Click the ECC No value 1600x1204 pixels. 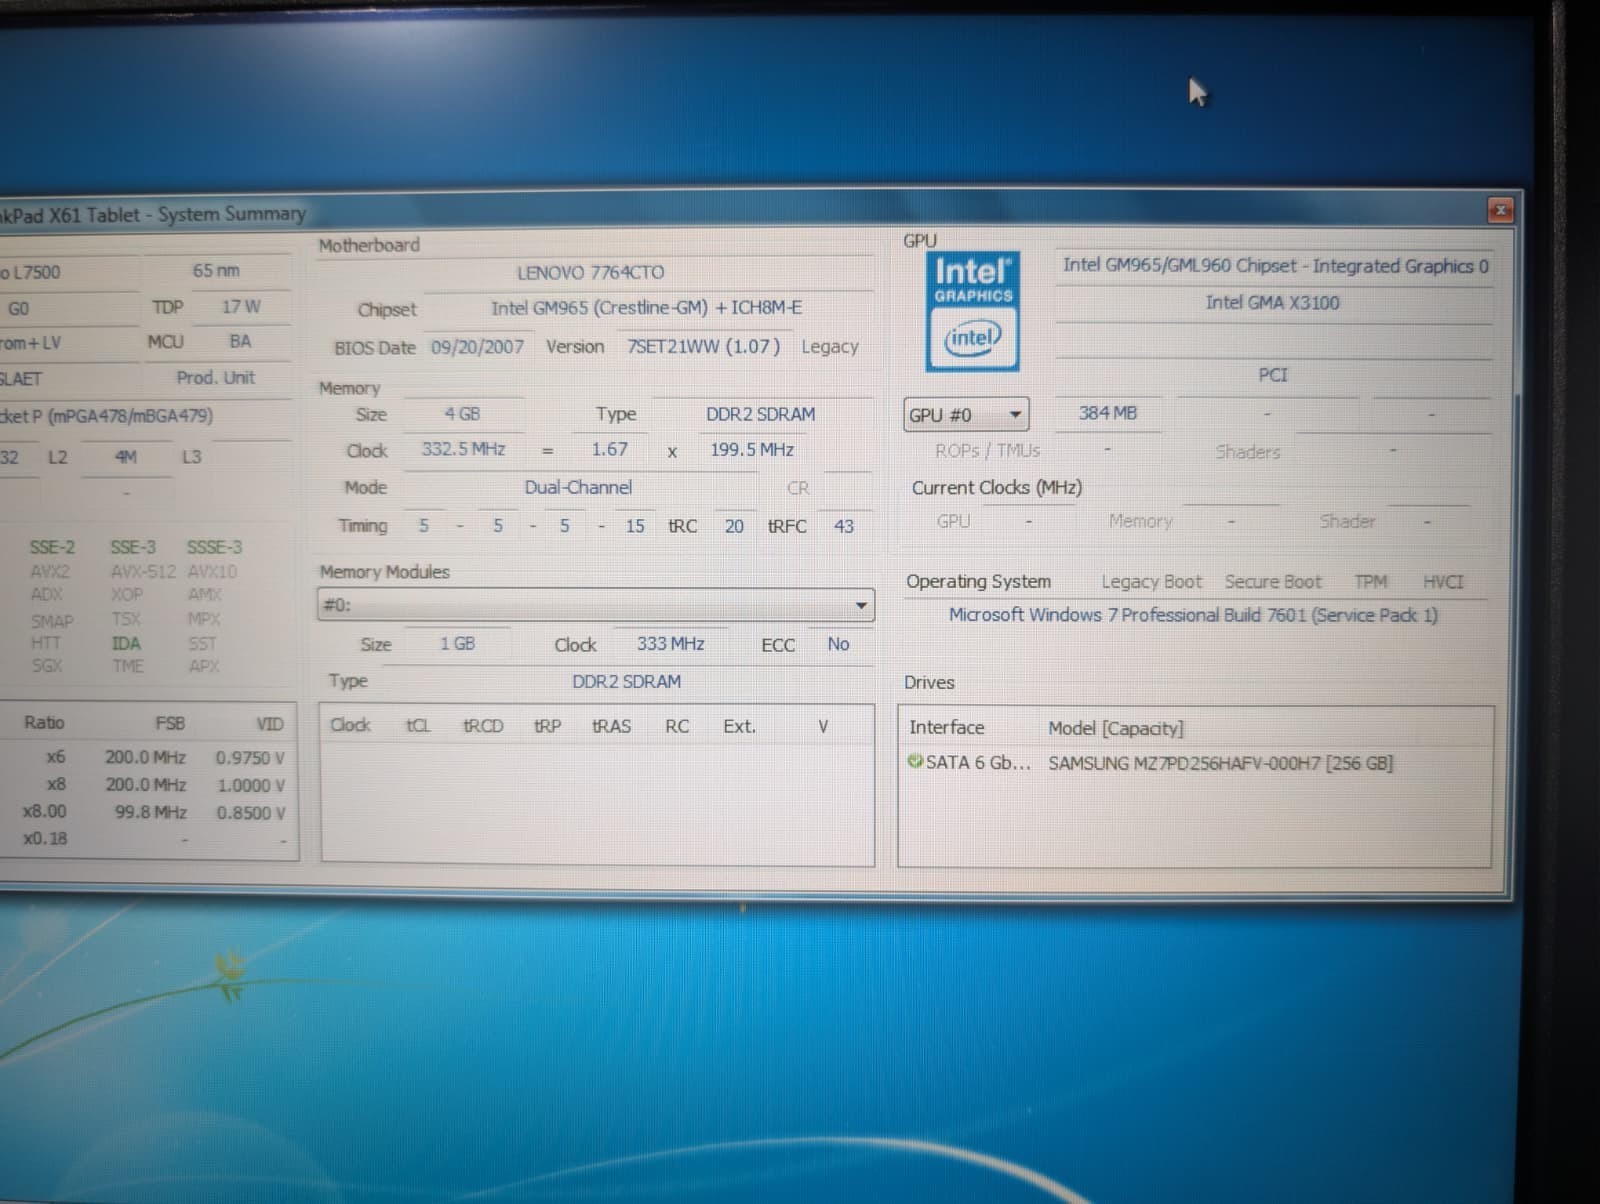tap(838, 644)
